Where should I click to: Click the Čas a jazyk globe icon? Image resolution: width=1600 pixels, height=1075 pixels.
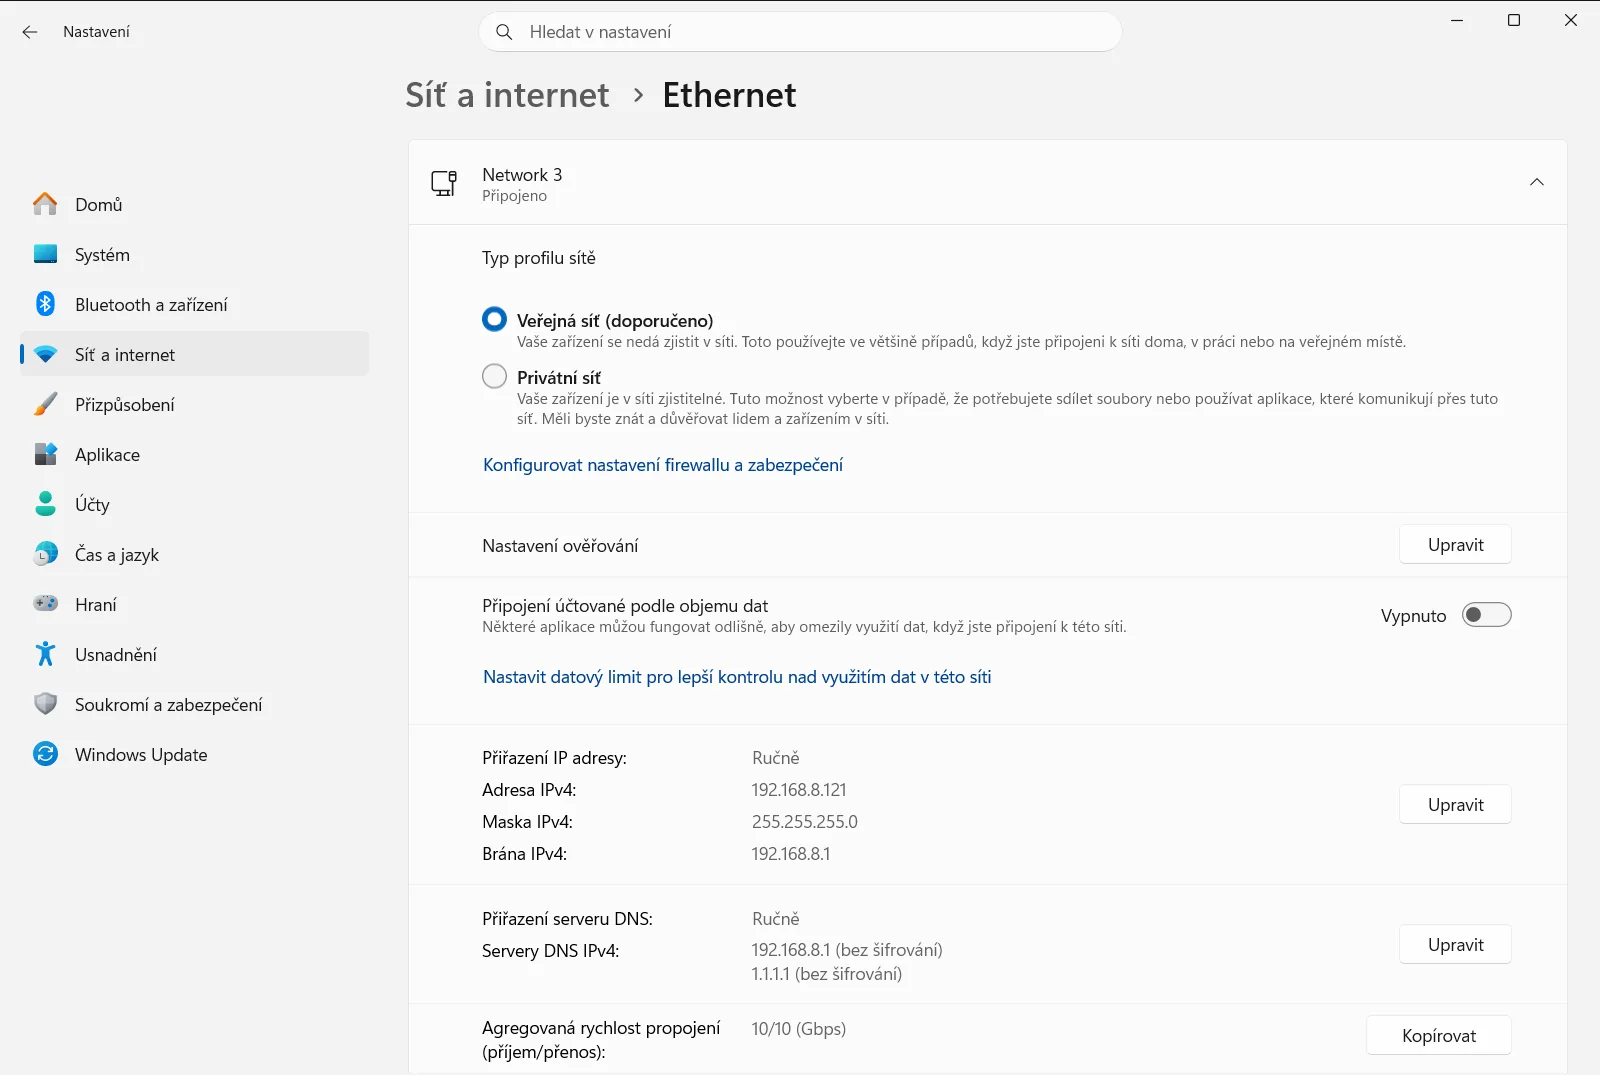(45, 554)
